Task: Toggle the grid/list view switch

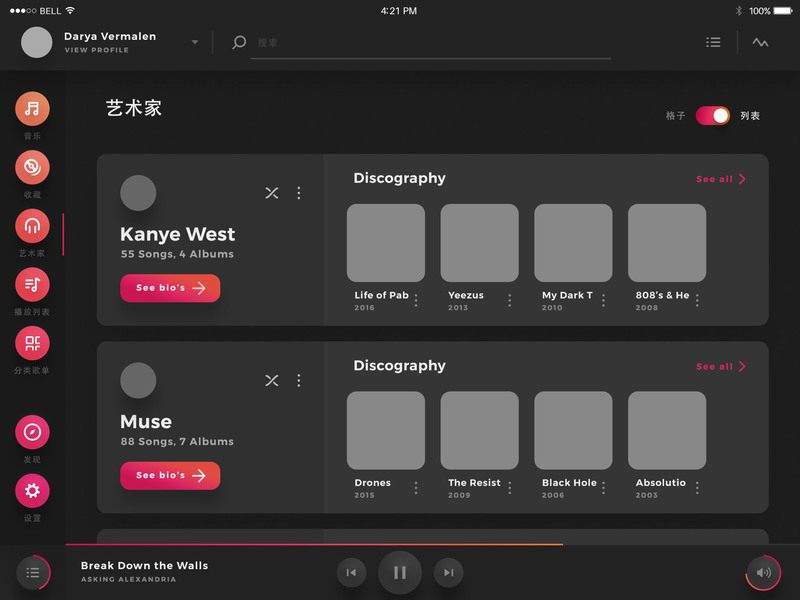Action: [713, 116]
